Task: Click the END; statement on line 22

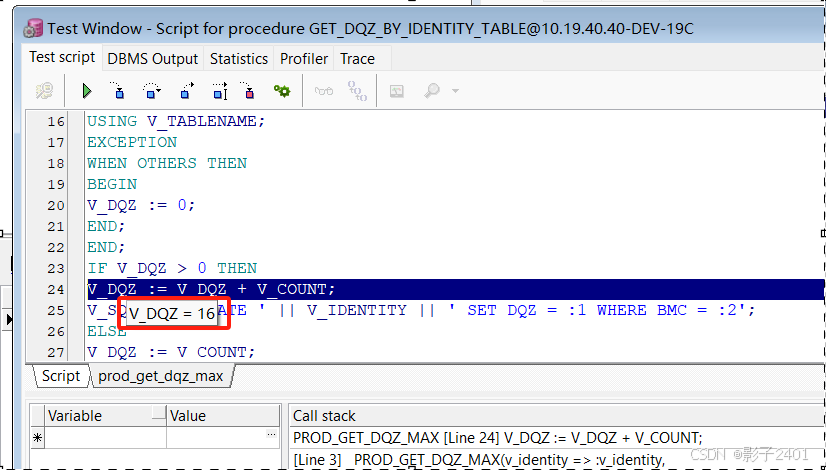Action: click(x=106, y=248)
